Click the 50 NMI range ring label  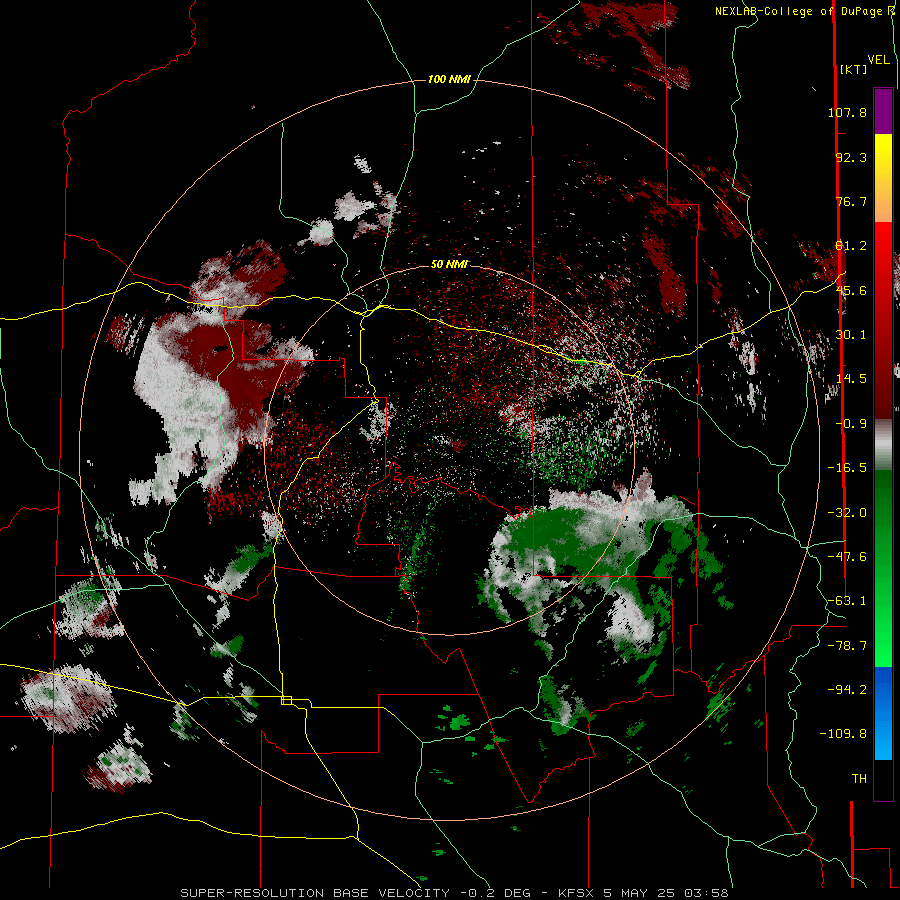pos(449,265)
